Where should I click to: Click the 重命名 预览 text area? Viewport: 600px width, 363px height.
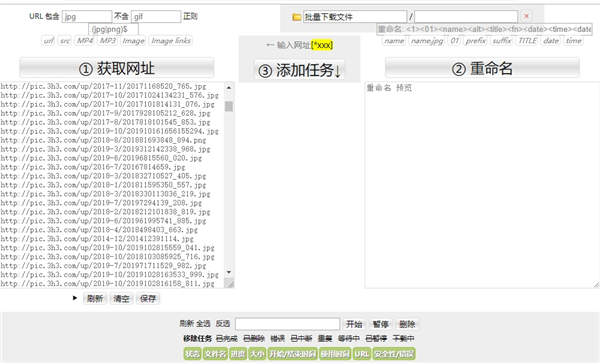(x=482, y=185)
